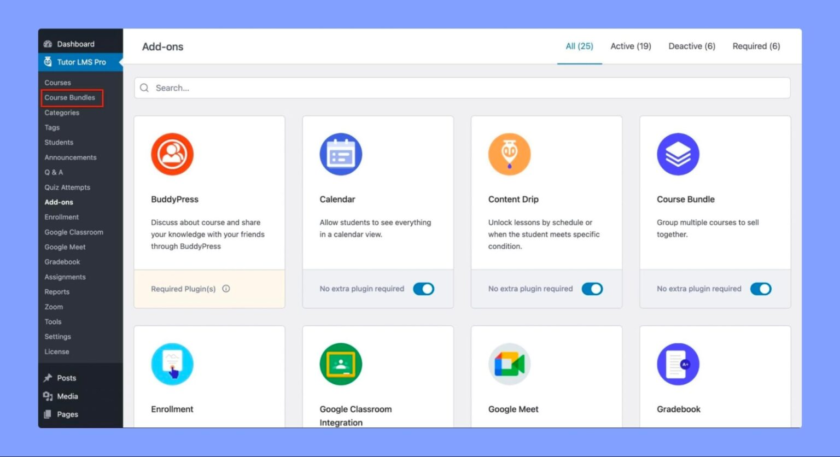Click the Course Bundle stacked layers icon
This screenshot has height=457, width=840.
coord(678,155)
